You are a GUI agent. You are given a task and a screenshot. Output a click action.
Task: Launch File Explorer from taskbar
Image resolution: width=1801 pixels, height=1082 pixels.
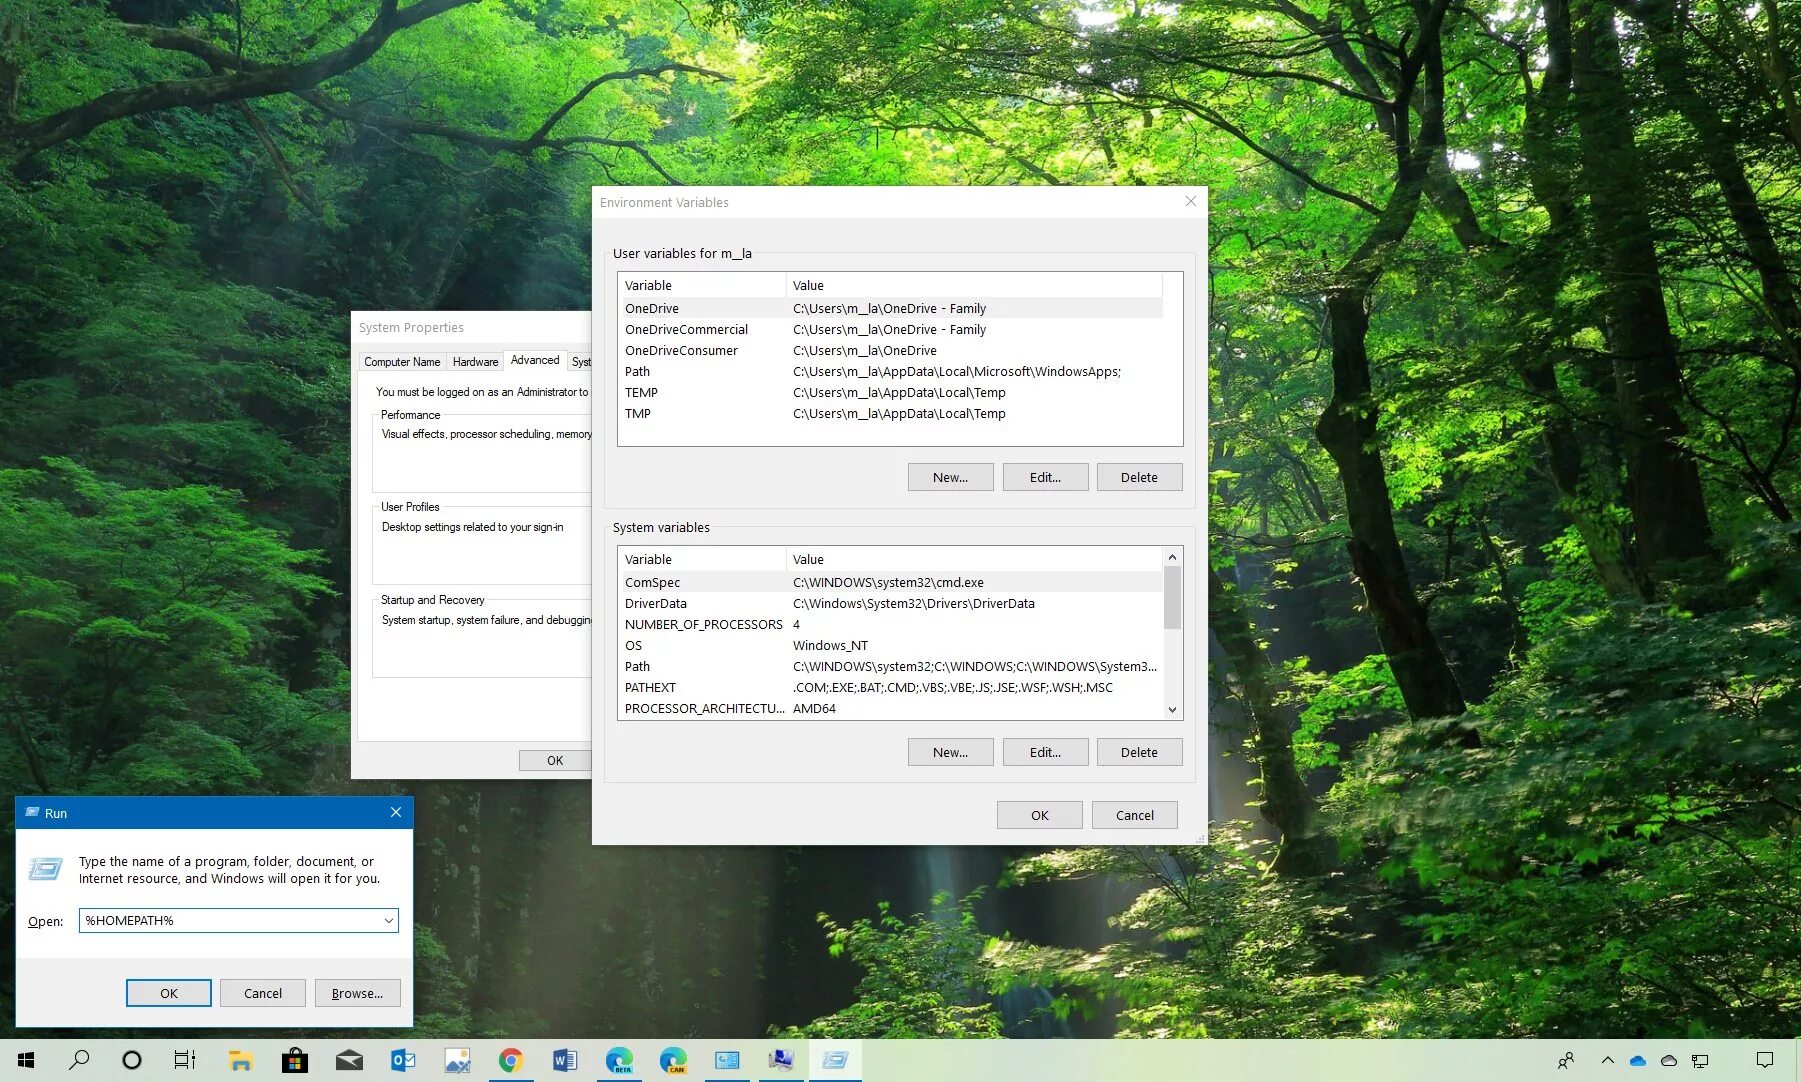click(240, 1060)
